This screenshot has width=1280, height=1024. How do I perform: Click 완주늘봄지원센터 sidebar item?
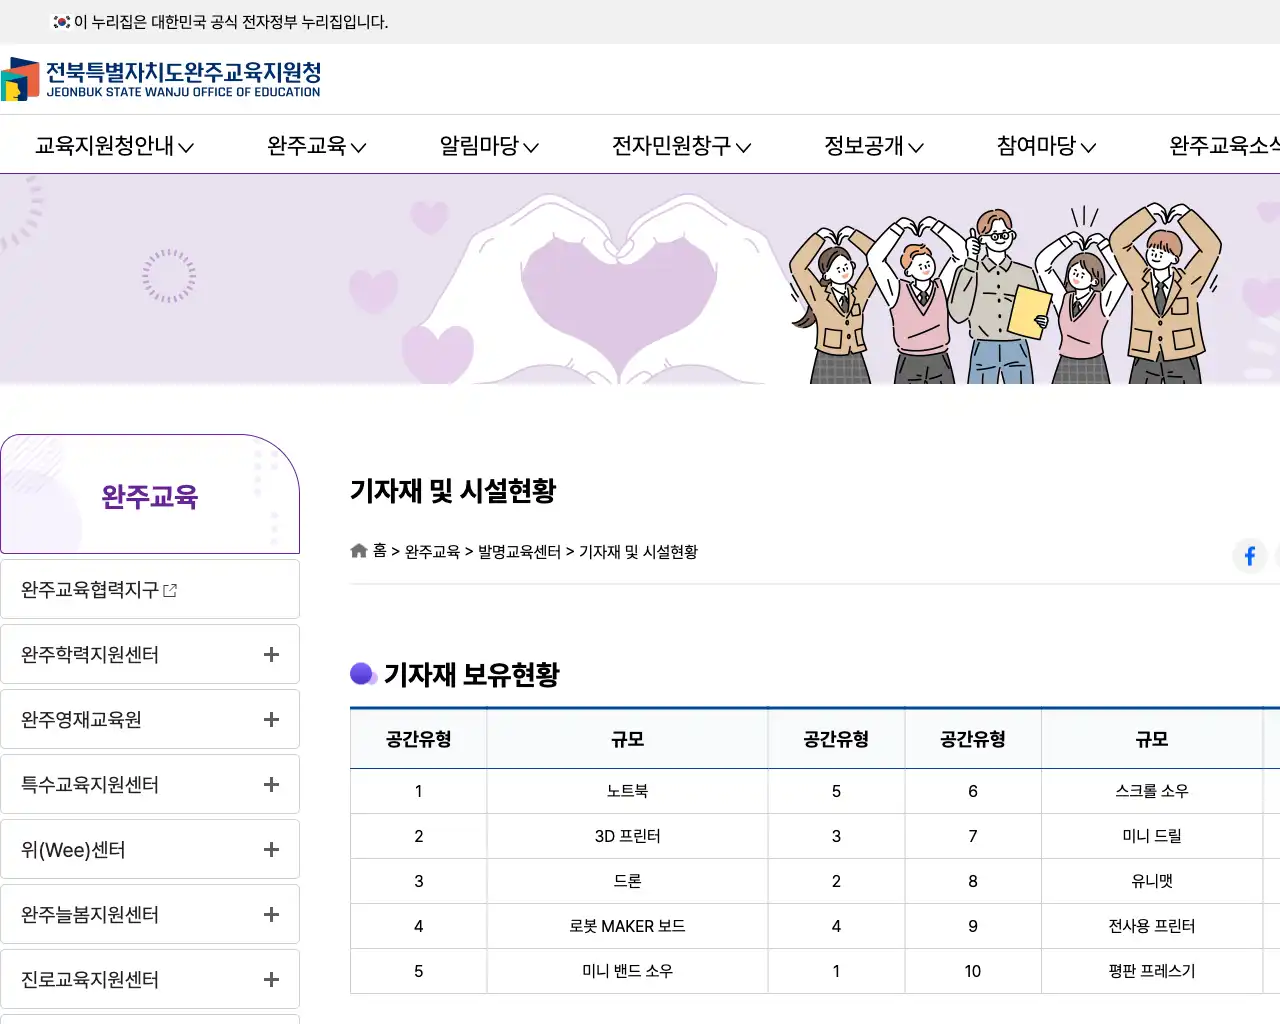click(x=150, y=914)
